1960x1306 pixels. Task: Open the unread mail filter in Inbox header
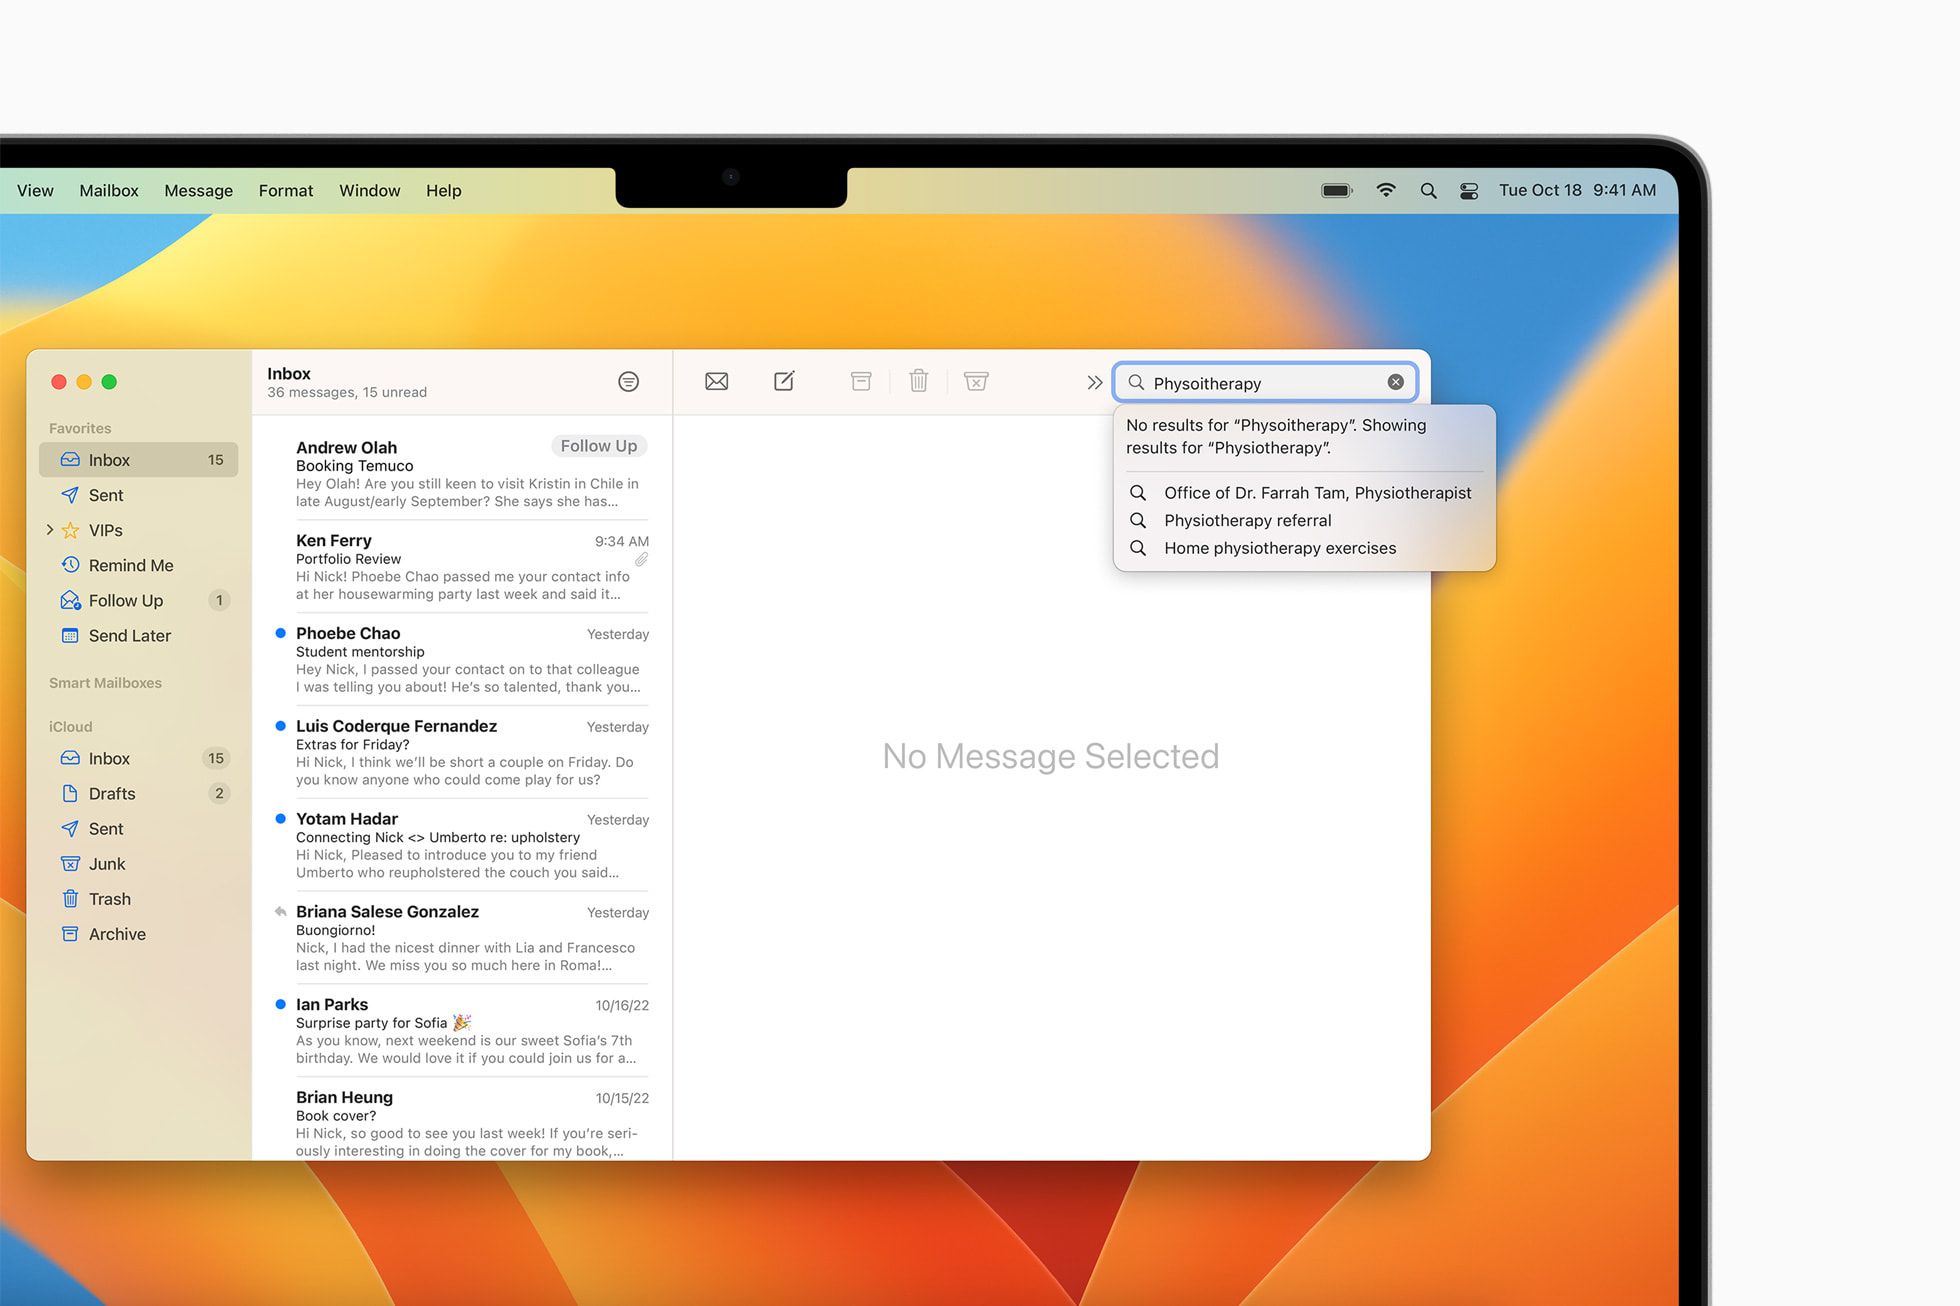point(629,381)
